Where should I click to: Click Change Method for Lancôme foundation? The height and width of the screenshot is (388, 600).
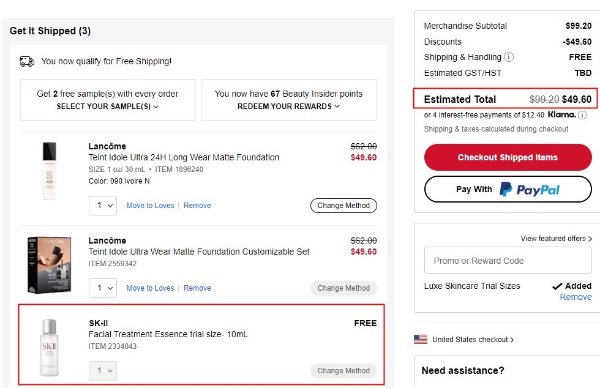[343, 205]
